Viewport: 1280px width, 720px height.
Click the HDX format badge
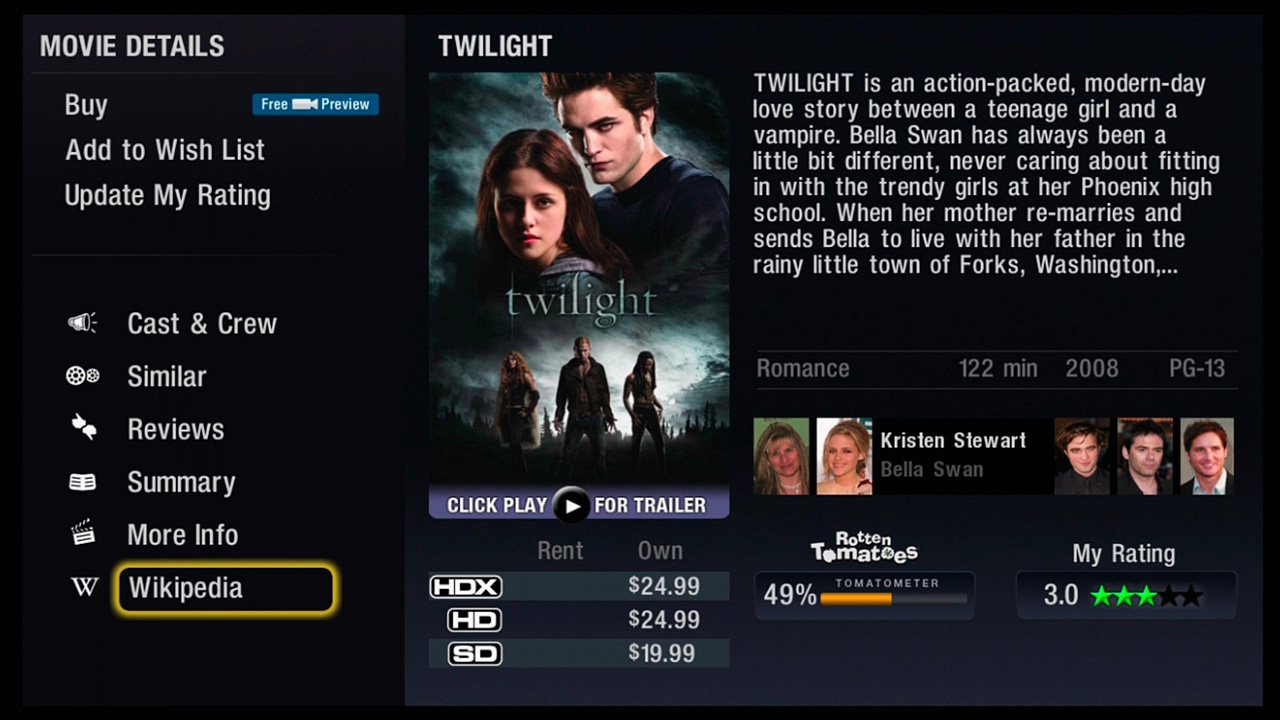[466, 587]
